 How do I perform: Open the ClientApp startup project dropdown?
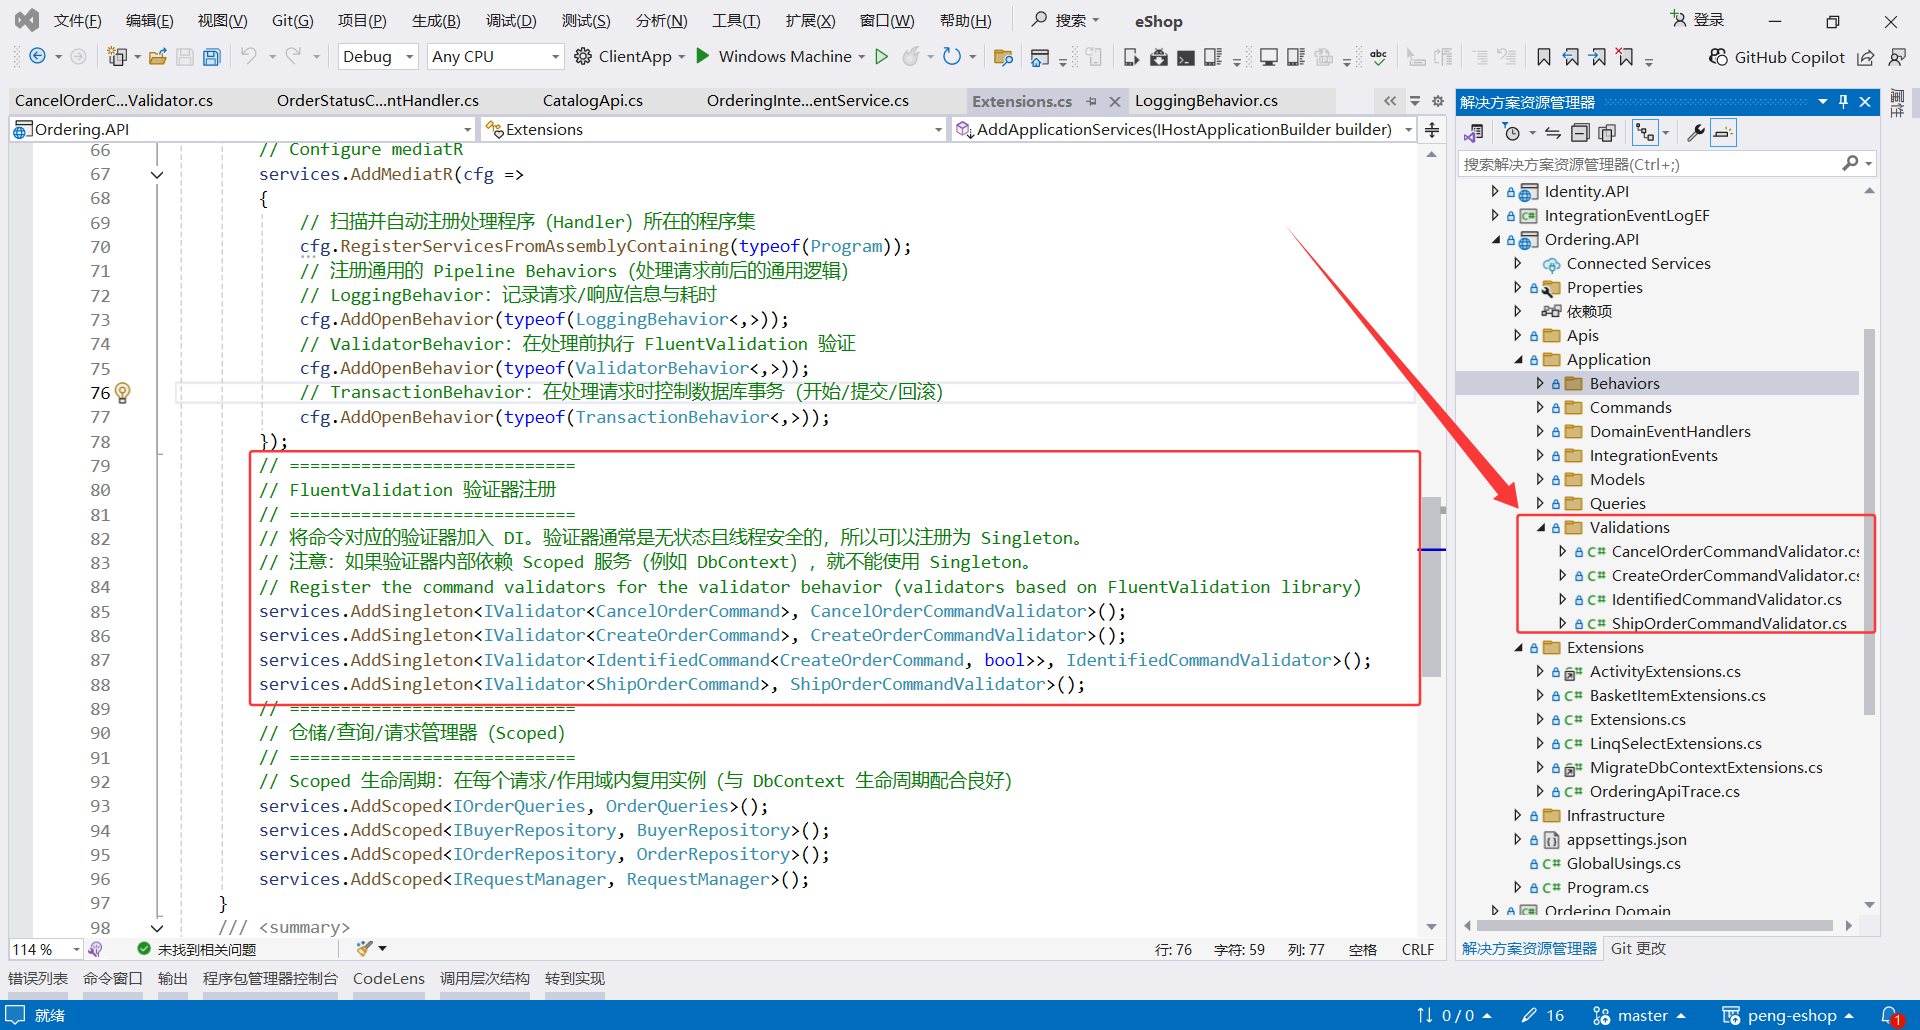click(x=681, y=57)
